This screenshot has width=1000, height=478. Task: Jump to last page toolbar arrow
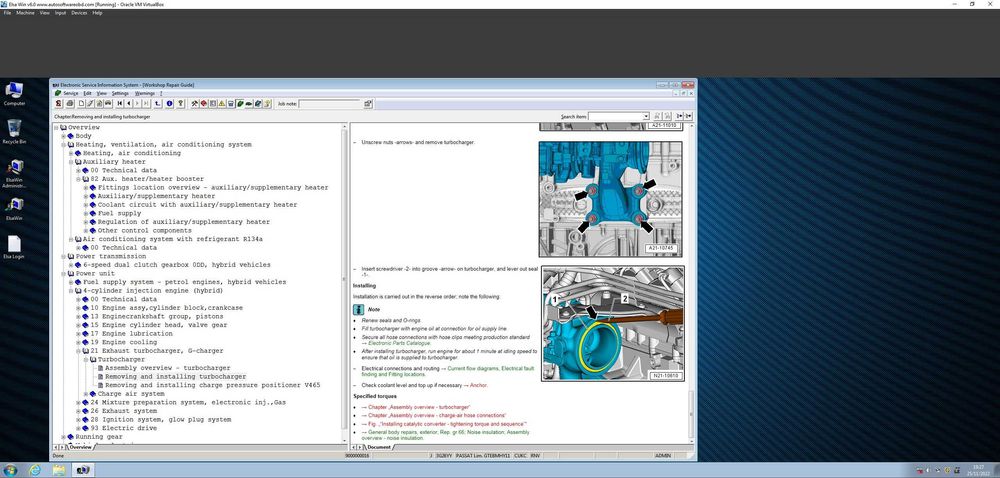pyautogui.click(x=146, y=103)
